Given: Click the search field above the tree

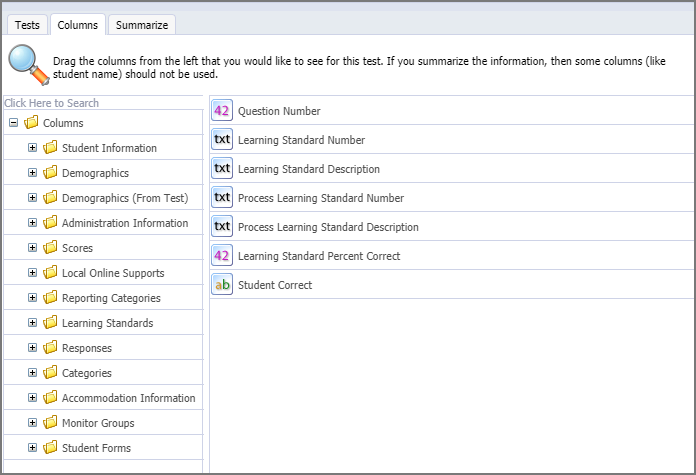Looking at the screenshot, I should (x=103, y=103).
